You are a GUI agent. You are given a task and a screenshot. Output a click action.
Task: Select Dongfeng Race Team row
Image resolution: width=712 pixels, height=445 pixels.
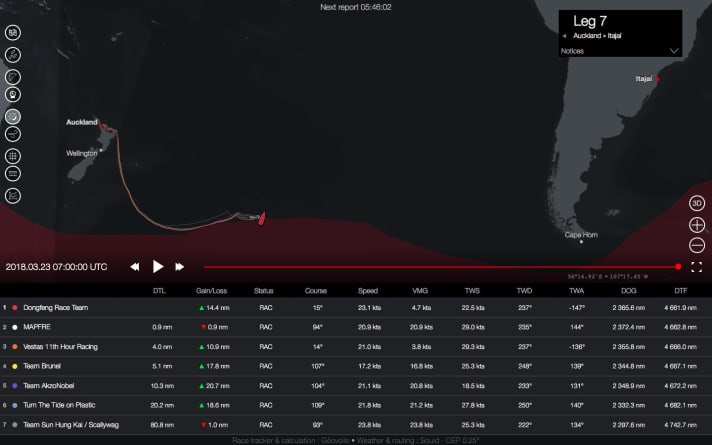pyautogui.click(x=356, y=308)
